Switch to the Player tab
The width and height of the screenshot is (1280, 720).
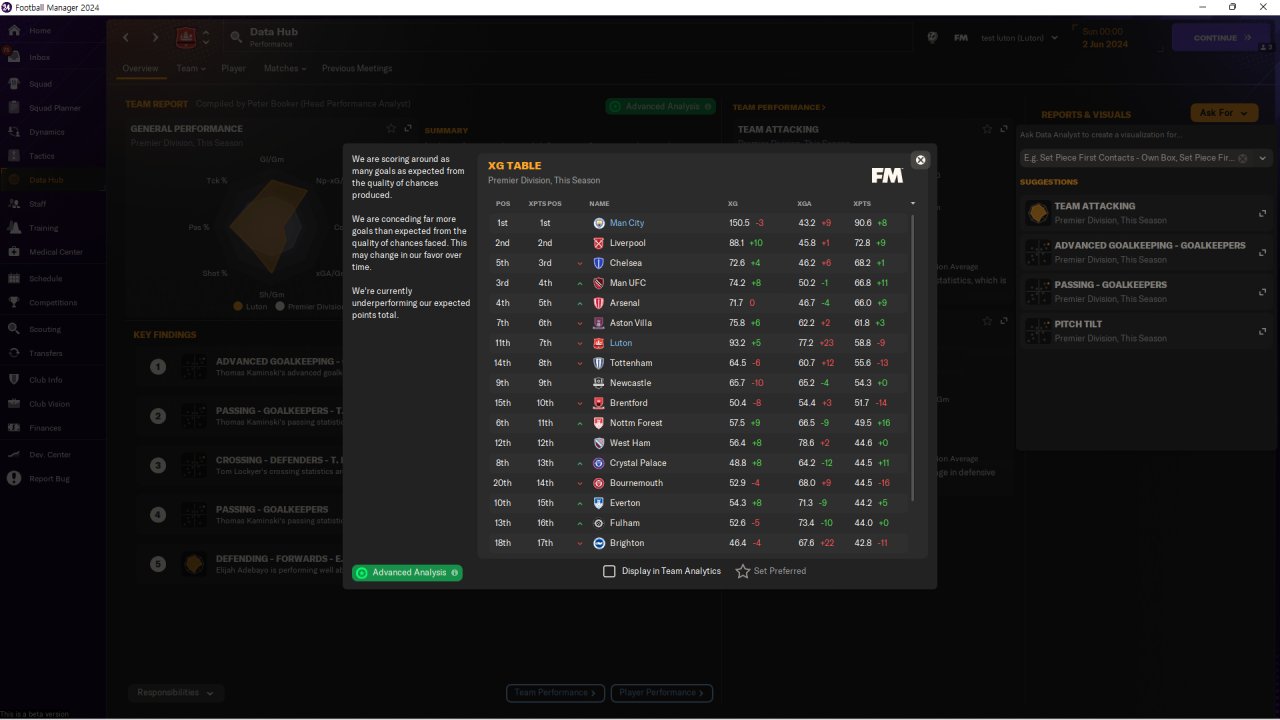point(233,69)
